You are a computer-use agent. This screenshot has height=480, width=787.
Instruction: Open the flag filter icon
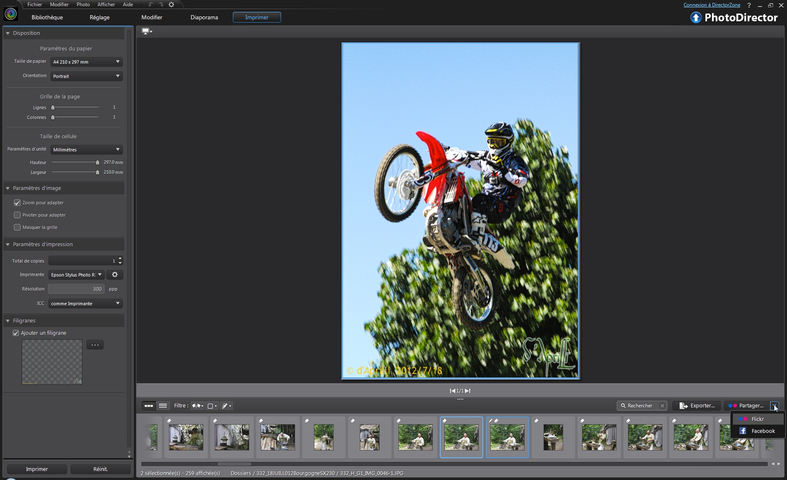point(196,405)
